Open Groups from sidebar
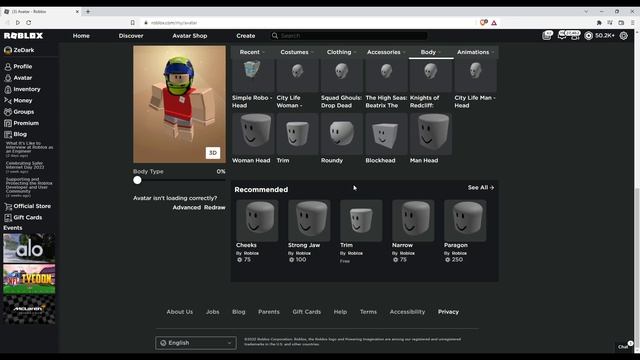This screenshot has width=640, height=360. [x=19, y=111]
